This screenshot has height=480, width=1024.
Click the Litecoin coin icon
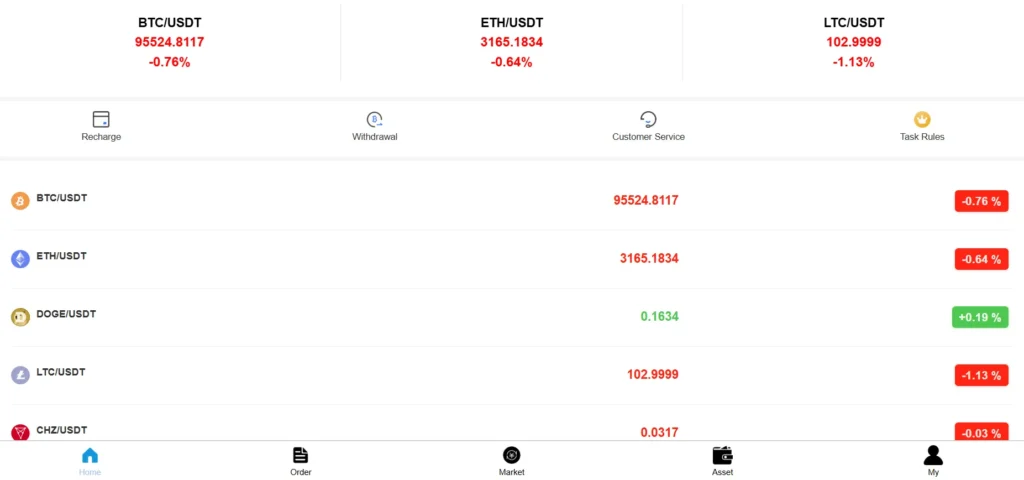click(20, 375)
